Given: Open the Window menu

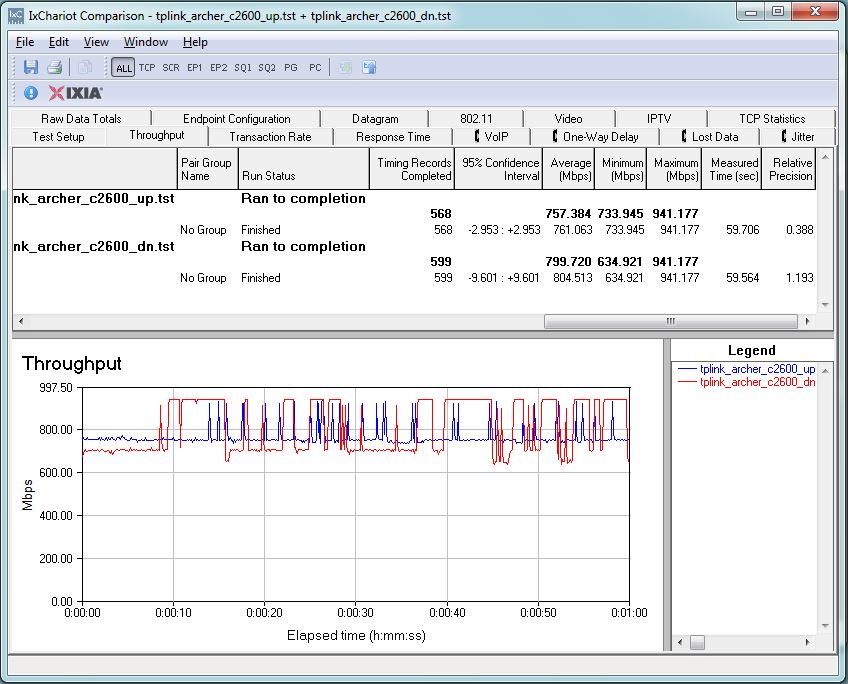Looking at the screenshot, I should tap(146, 42).
